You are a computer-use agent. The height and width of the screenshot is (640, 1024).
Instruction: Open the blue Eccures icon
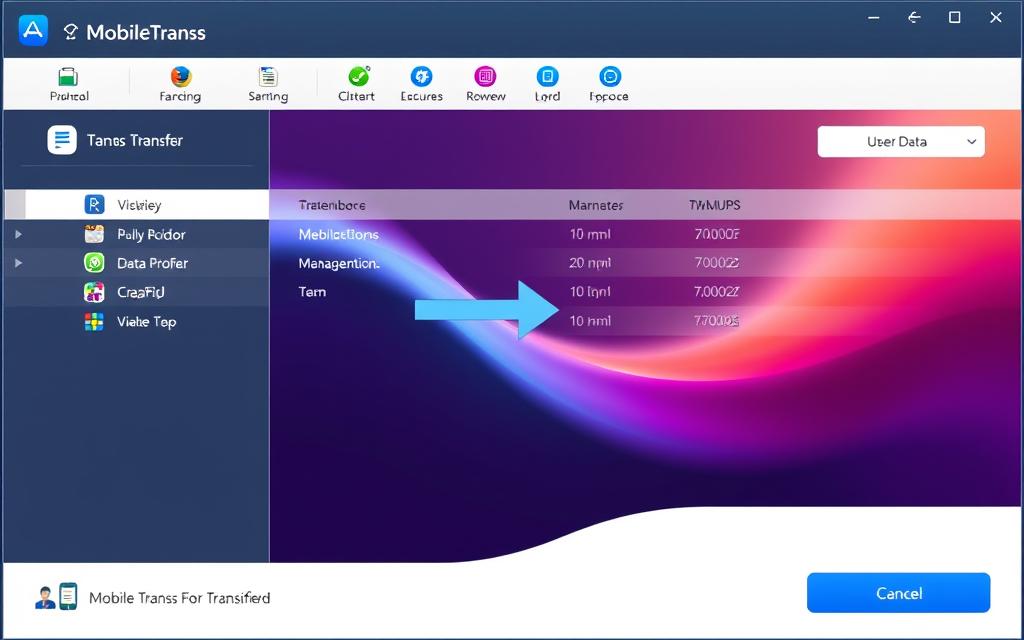[421, 78]
